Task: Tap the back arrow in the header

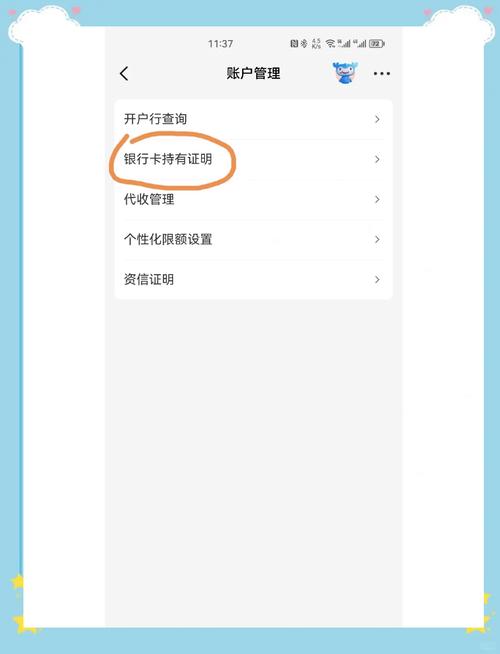Action: 124,74
